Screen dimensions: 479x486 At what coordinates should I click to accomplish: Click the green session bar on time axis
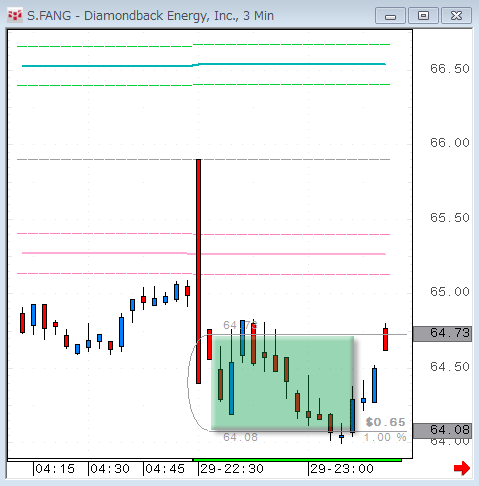click(x=297, y=460)
